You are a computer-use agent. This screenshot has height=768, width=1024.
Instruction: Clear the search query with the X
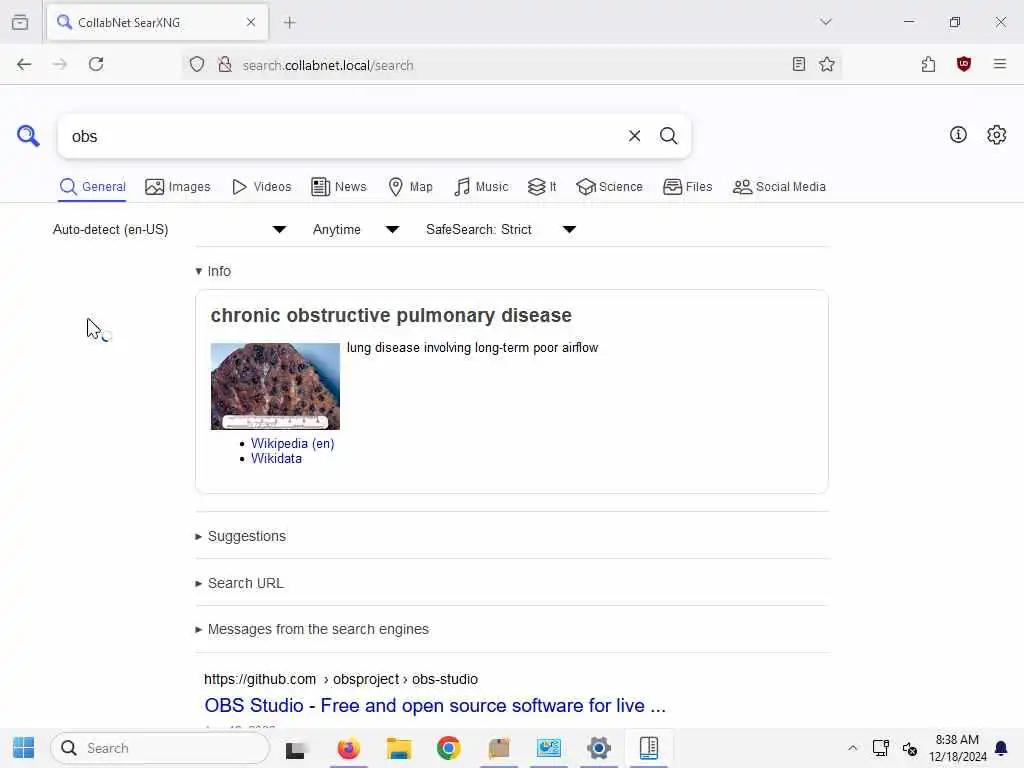point(634,136)
